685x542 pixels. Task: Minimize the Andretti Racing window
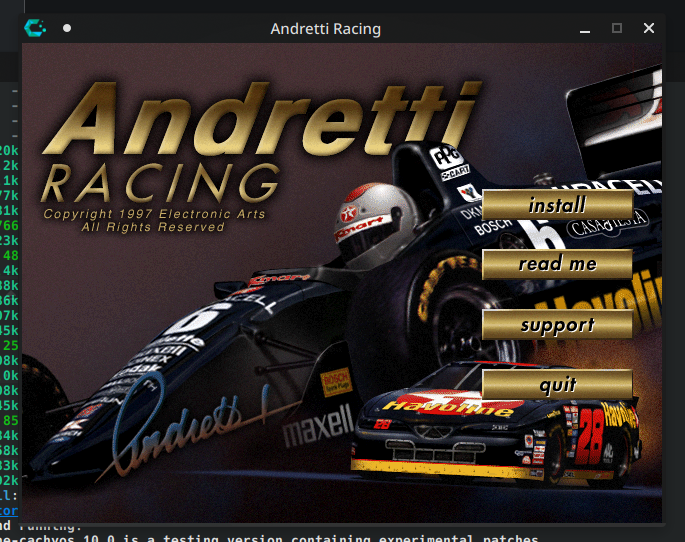(585, 29)
